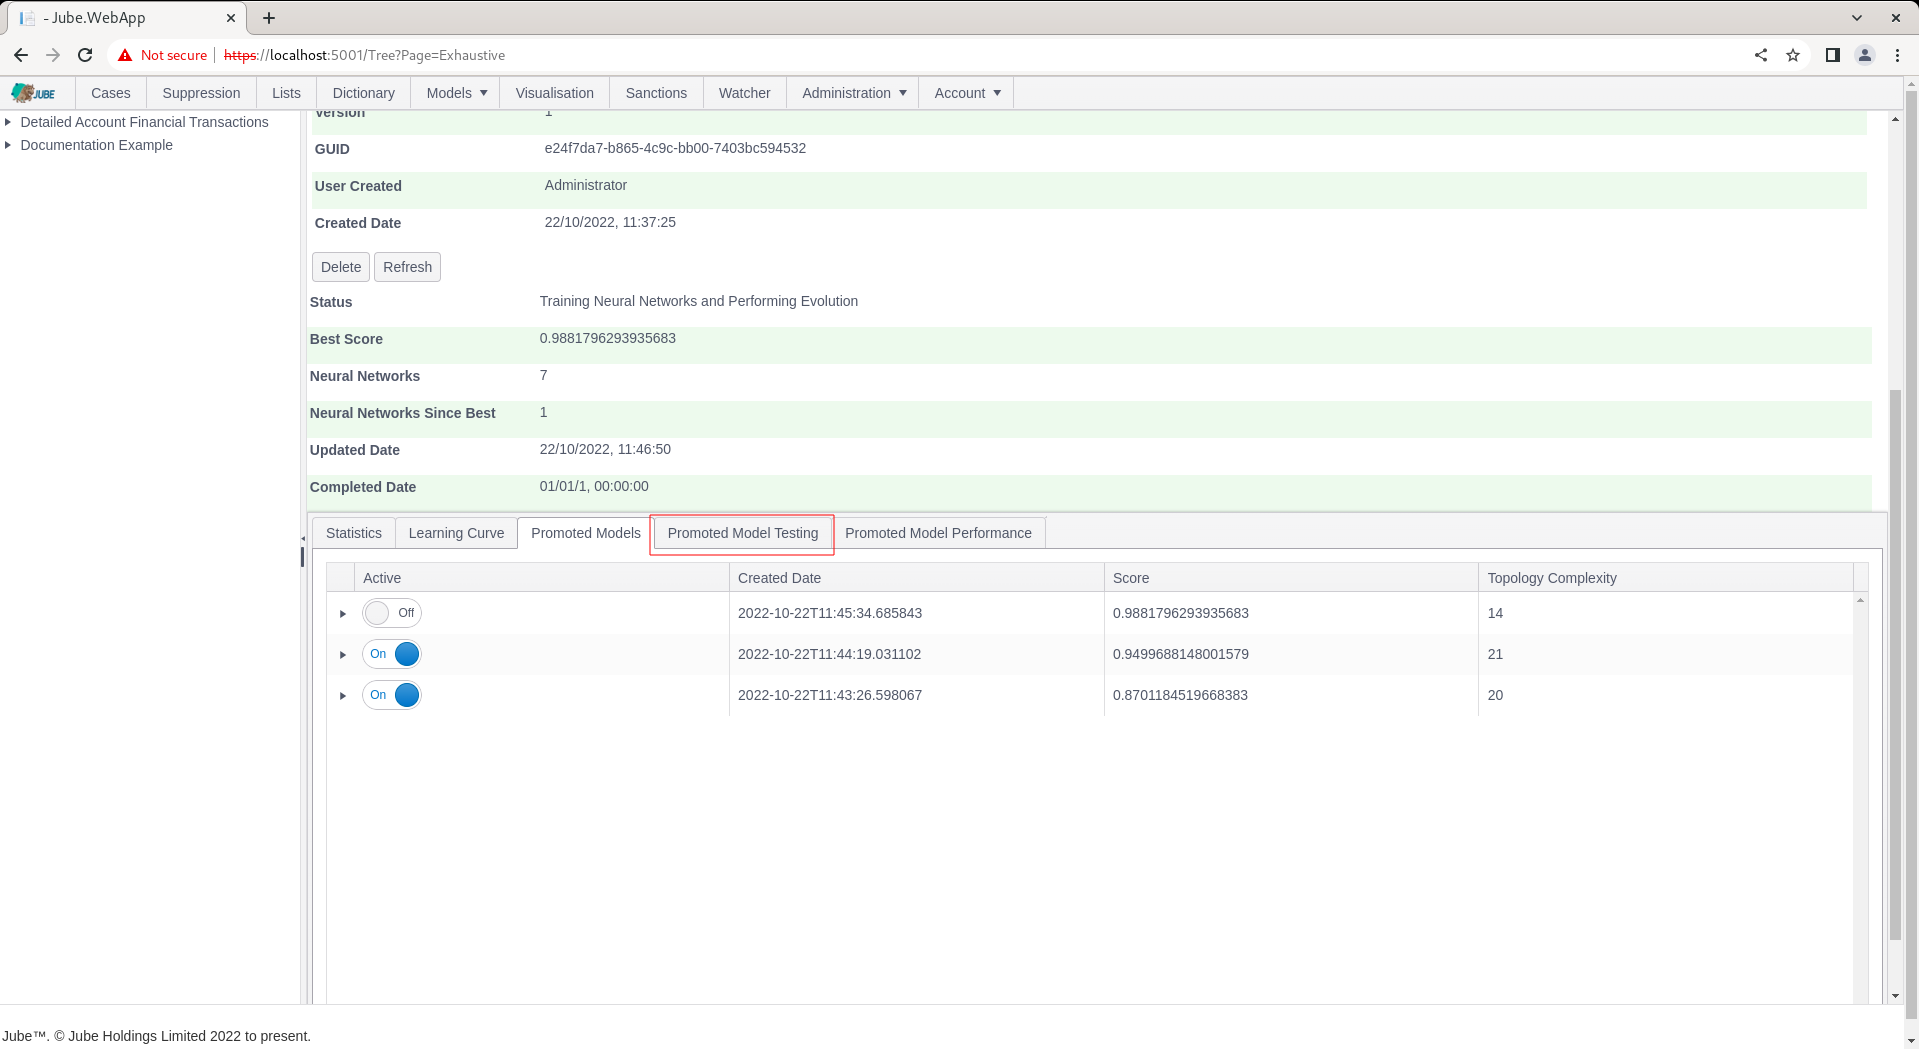
Task: Share this page icon
Action: tap(1761, 55)
